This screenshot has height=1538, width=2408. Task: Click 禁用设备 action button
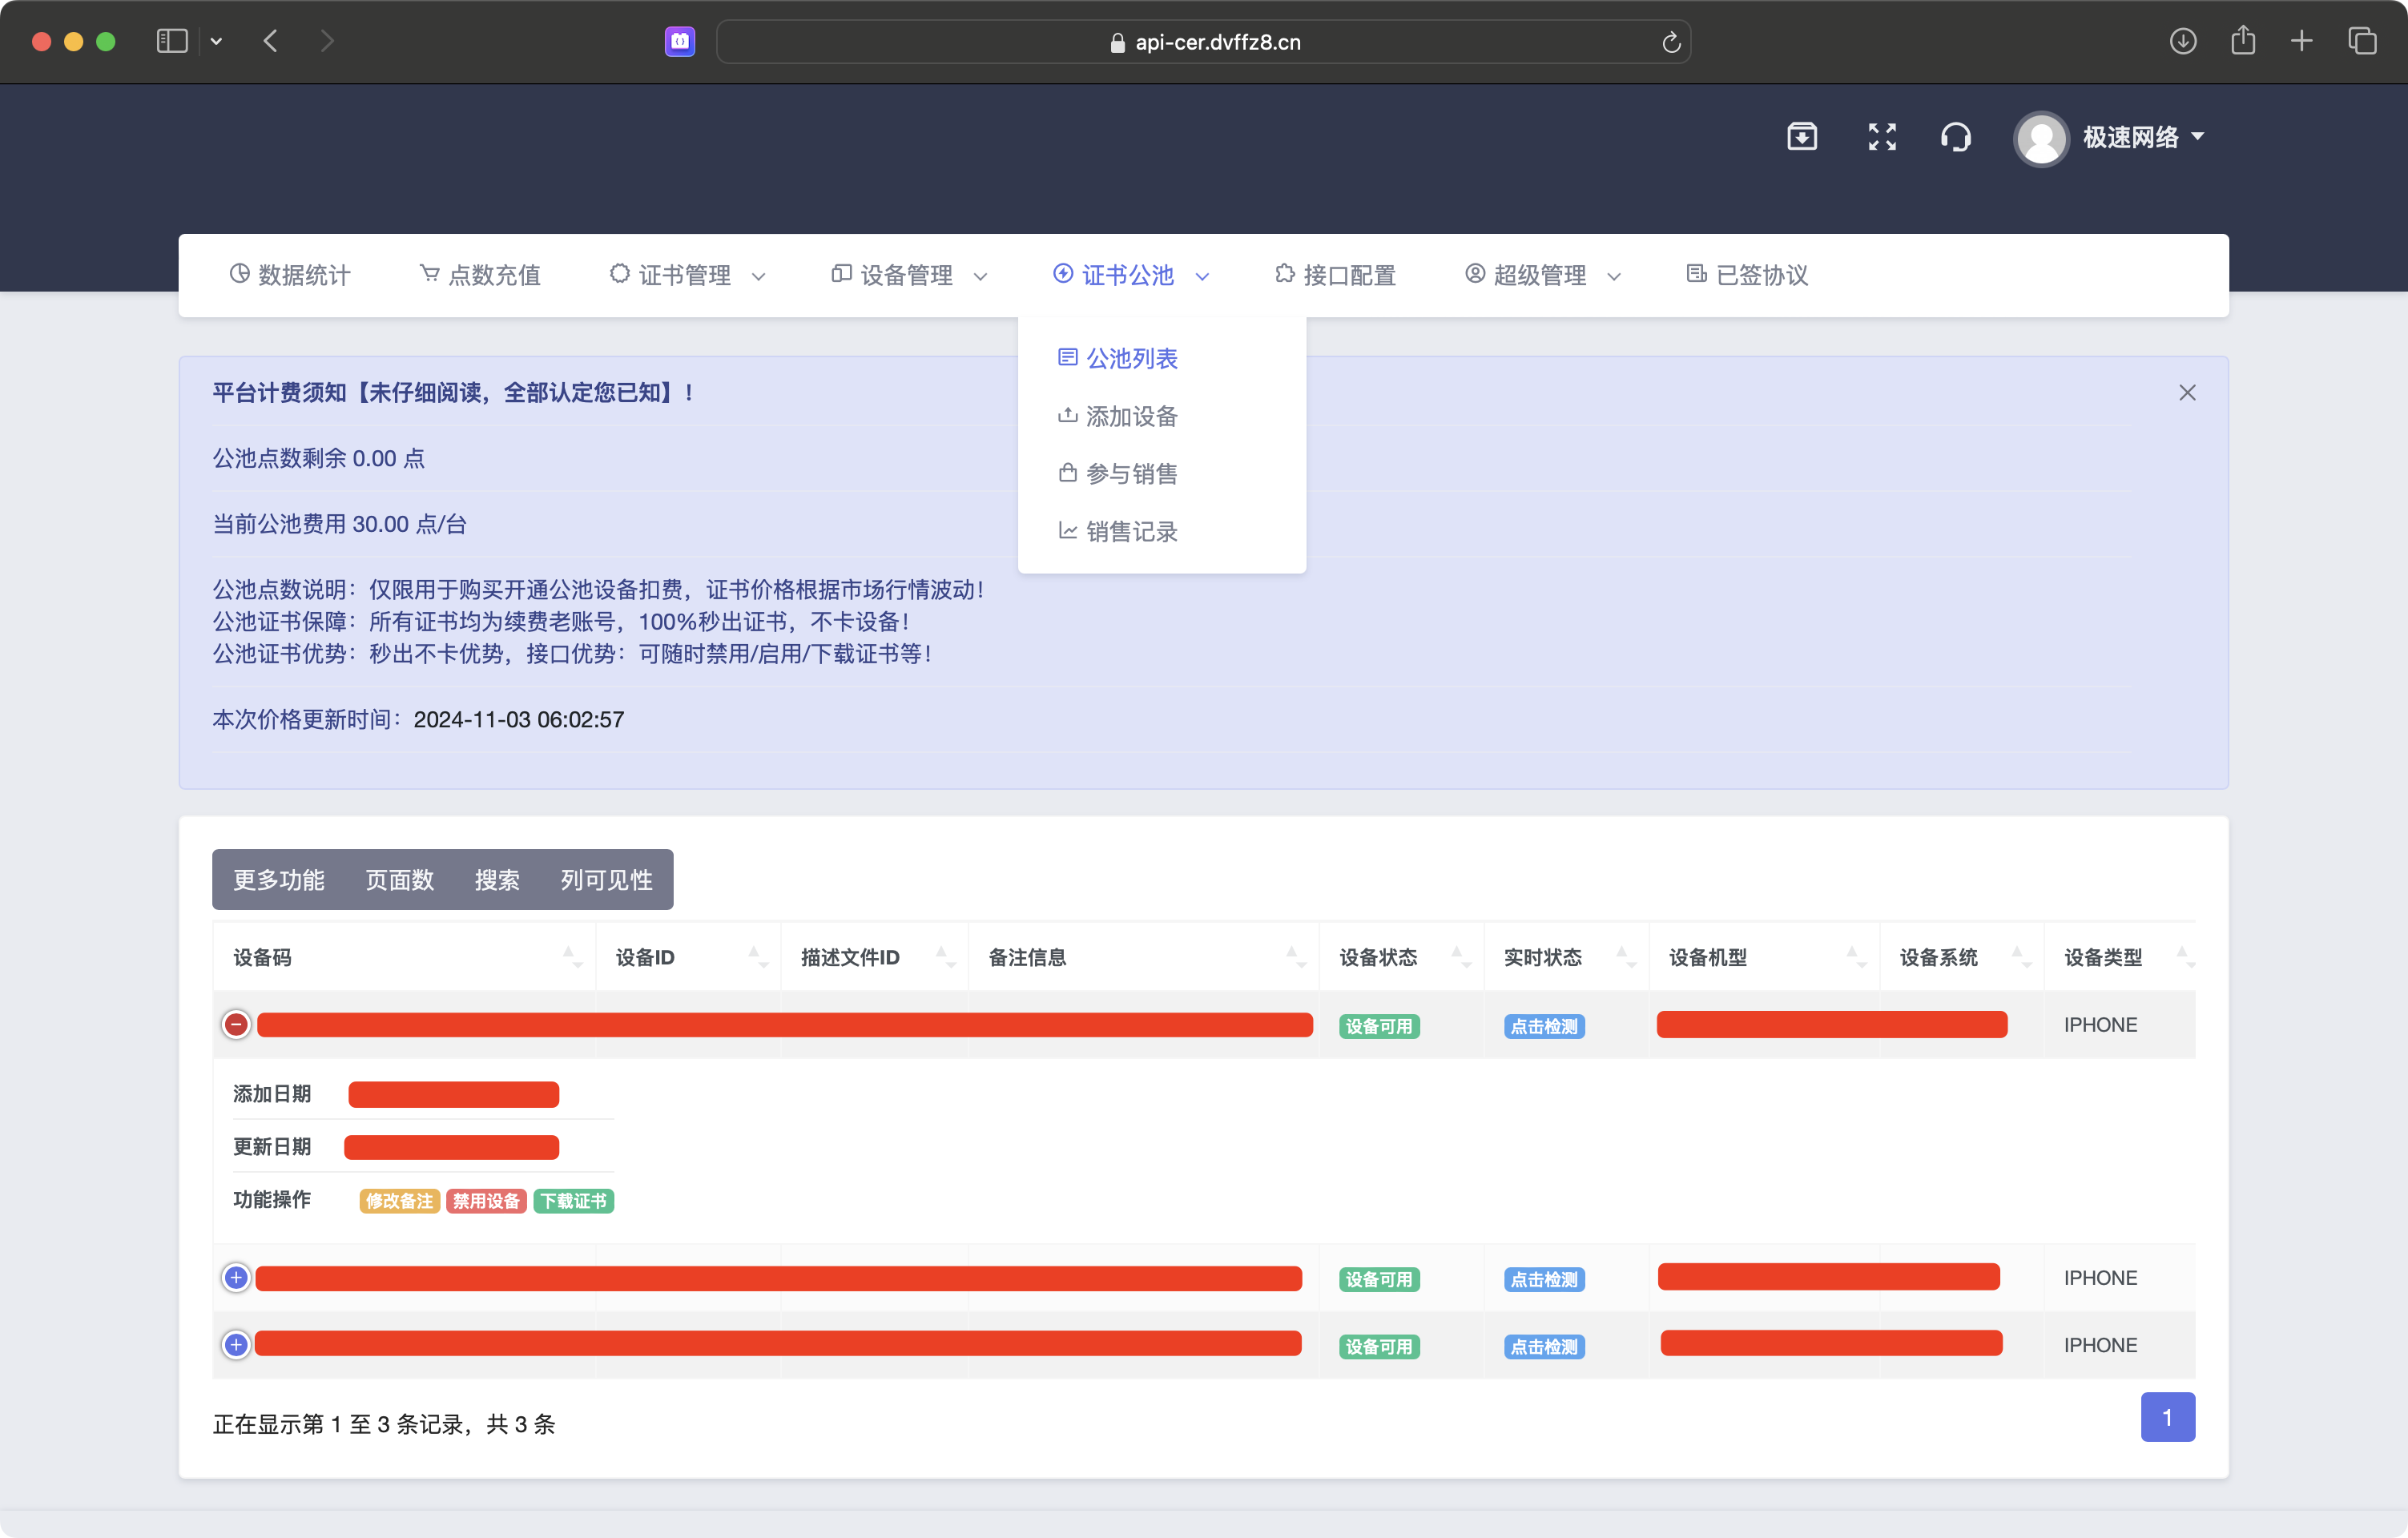click(486, 1201)
